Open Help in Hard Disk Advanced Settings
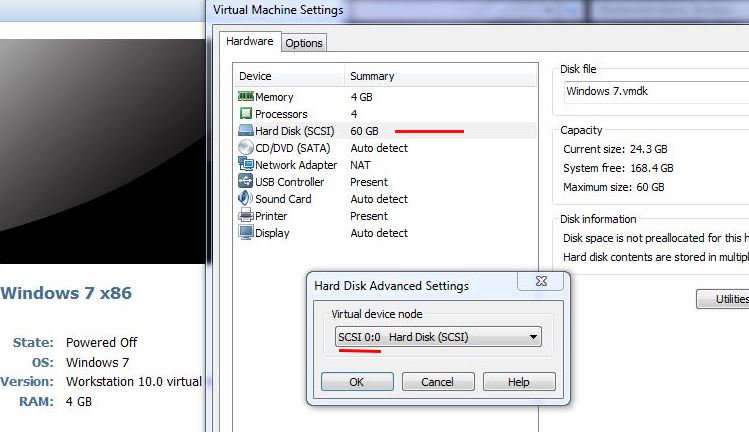Viewport: 749px width, 432px height. point(519,382)
